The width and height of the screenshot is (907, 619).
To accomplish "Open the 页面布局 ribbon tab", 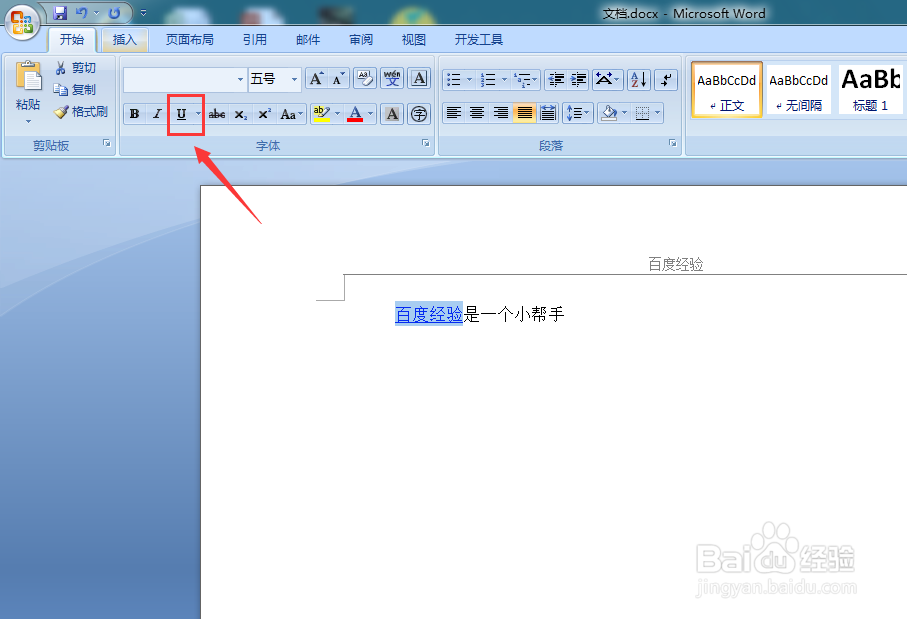I will pos(190,39).
